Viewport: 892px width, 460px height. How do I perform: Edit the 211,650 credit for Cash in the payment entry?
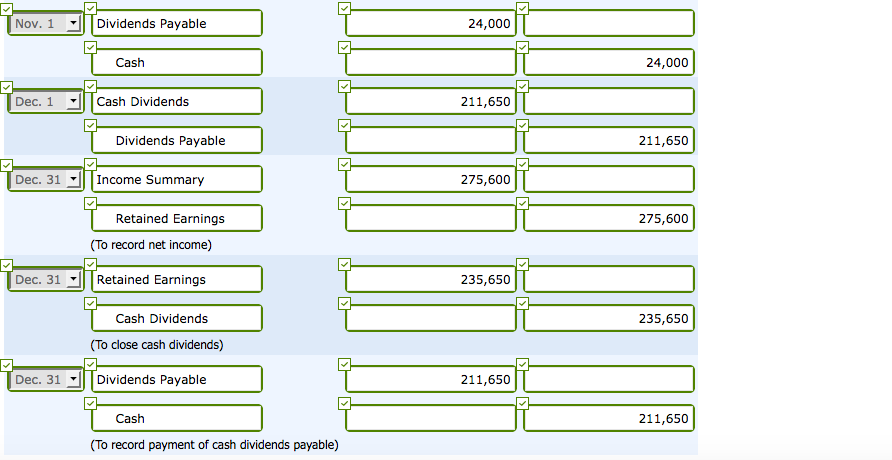click(x=609, y=418)
